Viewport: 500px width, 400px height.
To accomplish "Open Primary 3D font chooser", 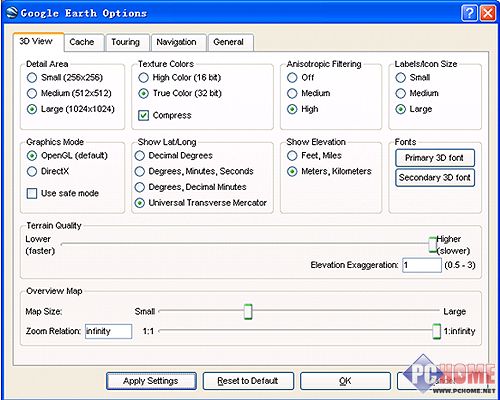I will pos(435,158).
